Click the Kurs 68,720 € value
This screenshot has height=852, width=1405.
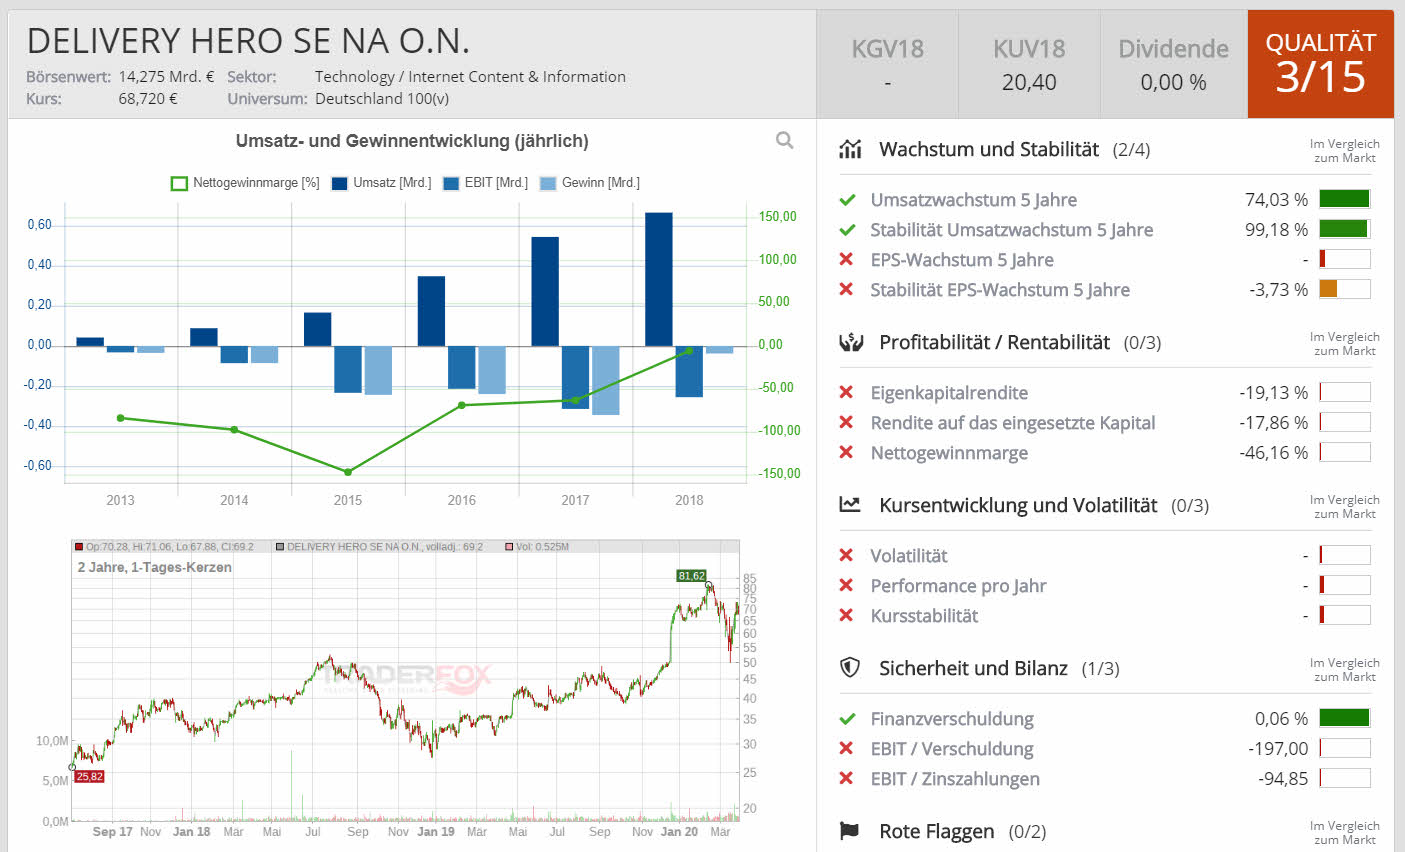[x=148, y=99]
